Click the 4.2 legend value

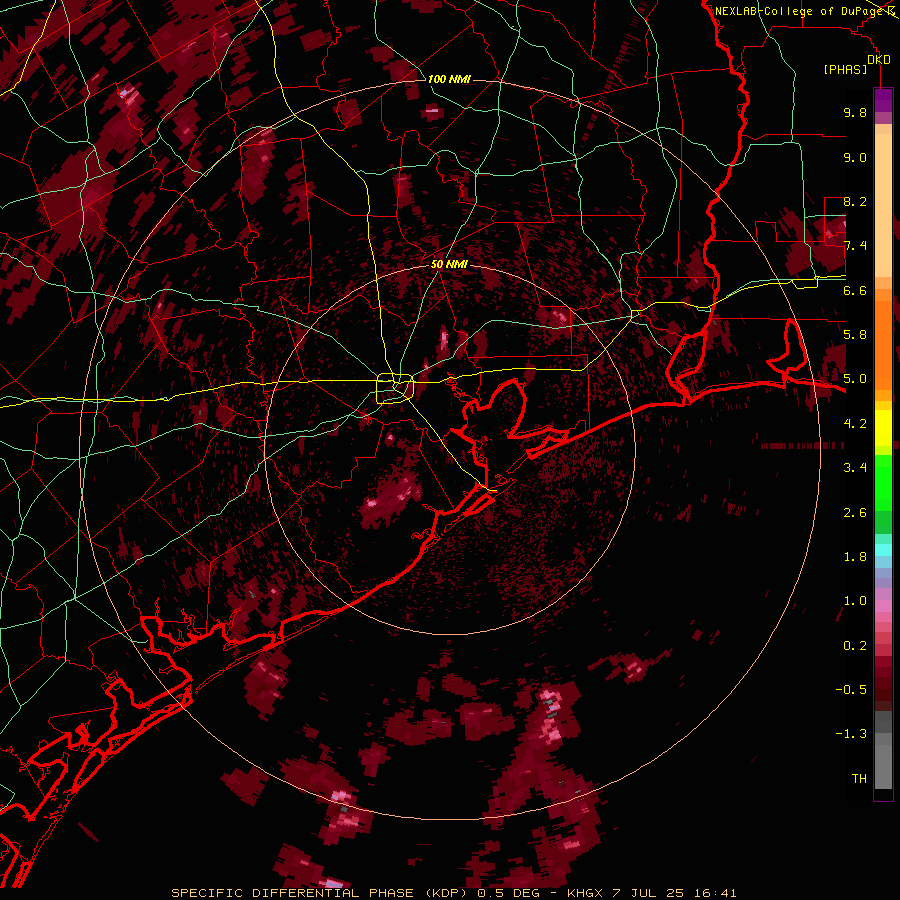coord(855,424)
